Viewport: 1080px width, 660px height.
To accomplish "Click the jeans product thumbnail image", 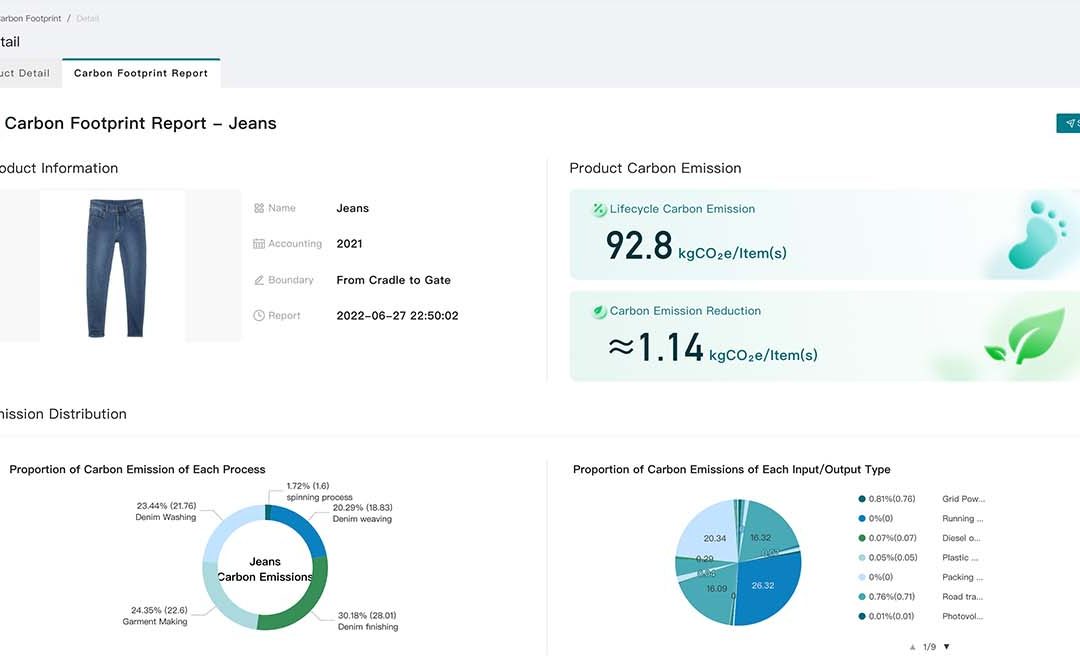I will tap(116, 267).
